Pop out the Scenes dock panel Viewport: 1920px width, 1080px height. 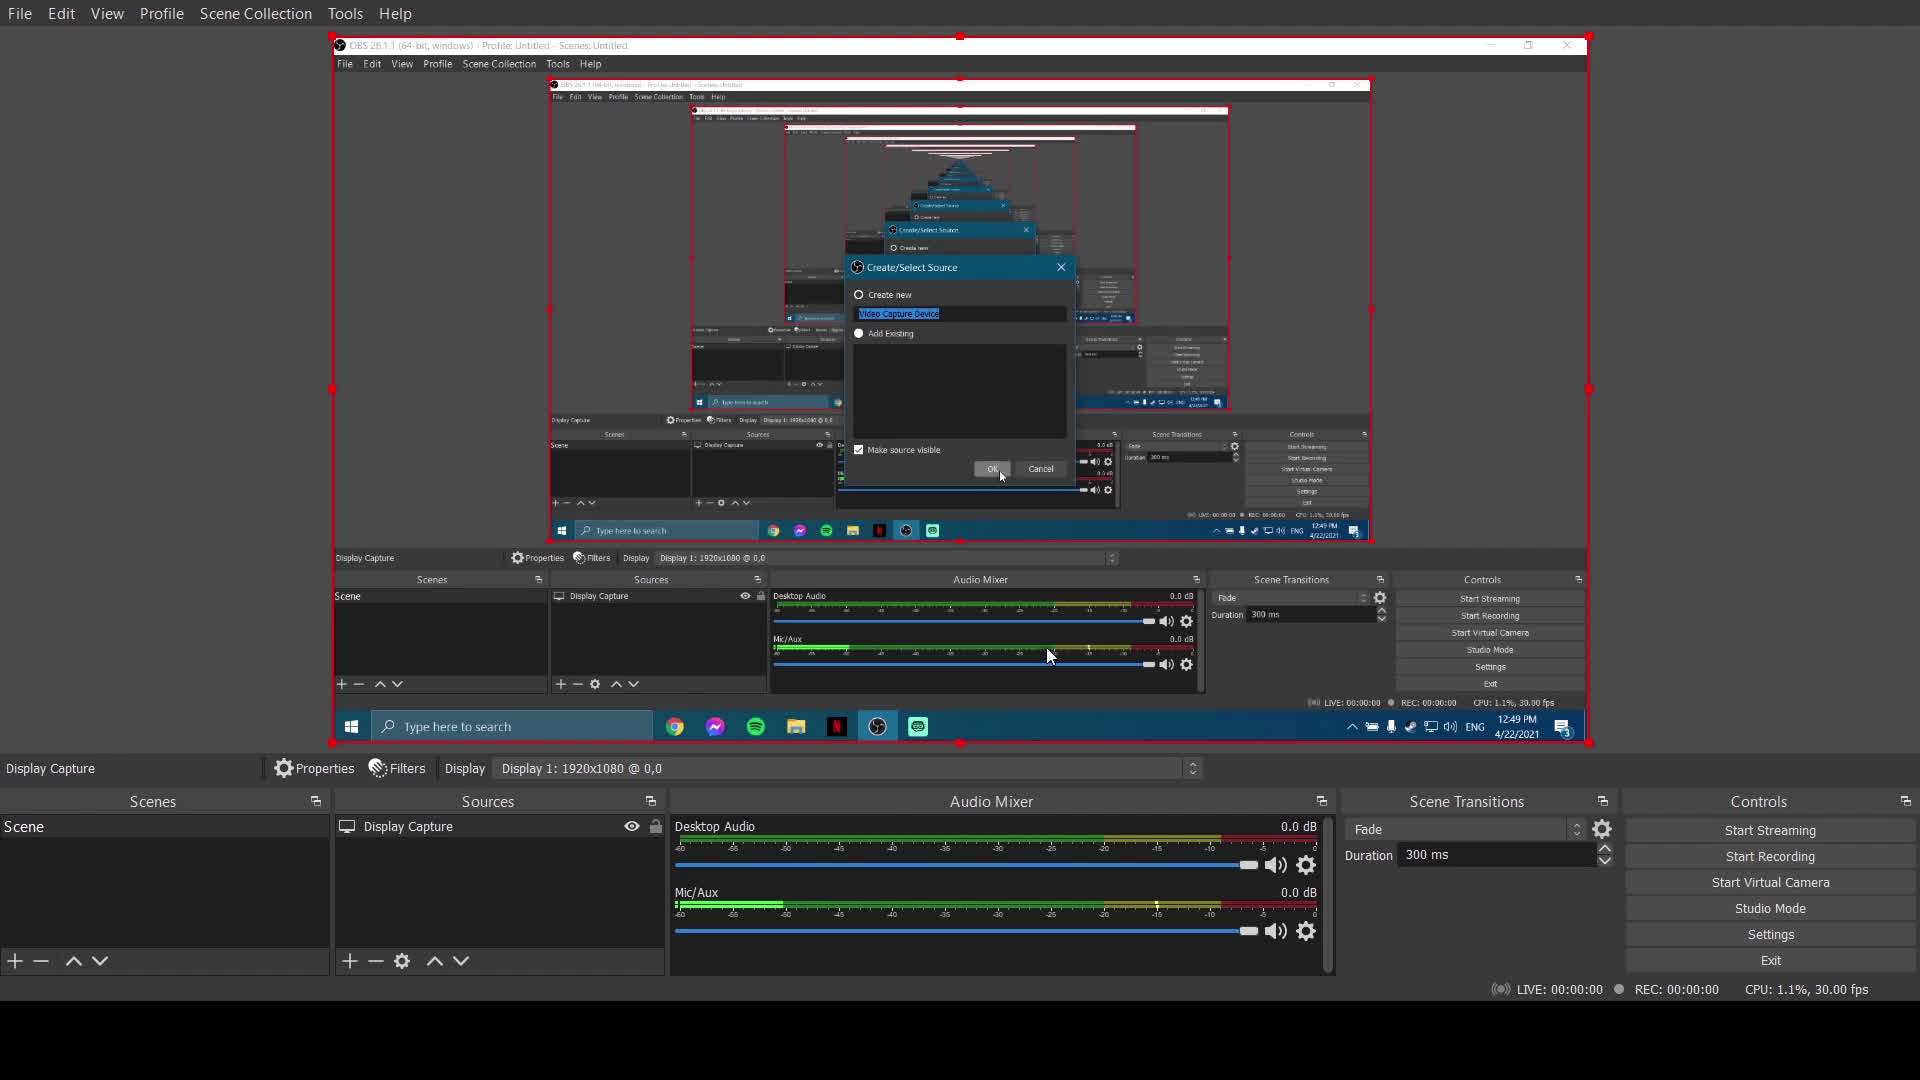click(315, 802)
